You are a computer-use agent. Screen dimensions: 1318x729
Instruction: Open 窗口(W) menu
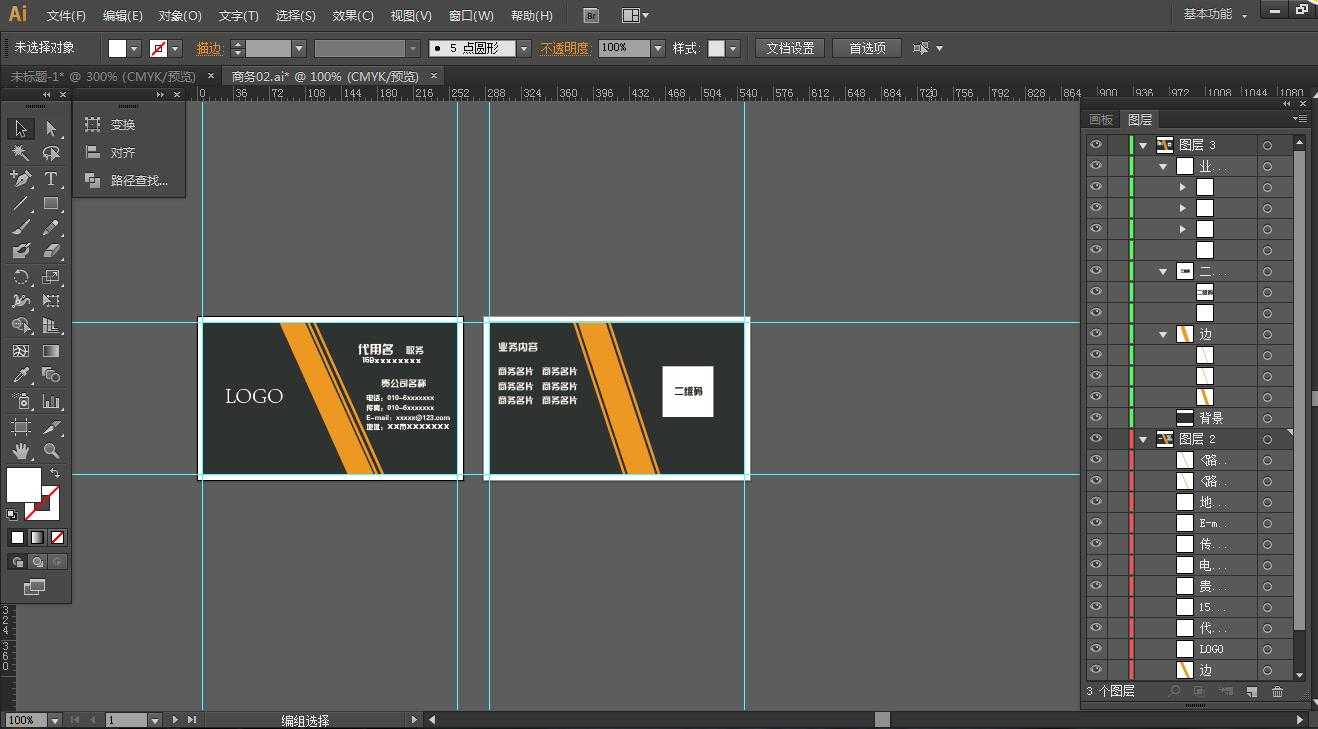click(x=471, y=16)
